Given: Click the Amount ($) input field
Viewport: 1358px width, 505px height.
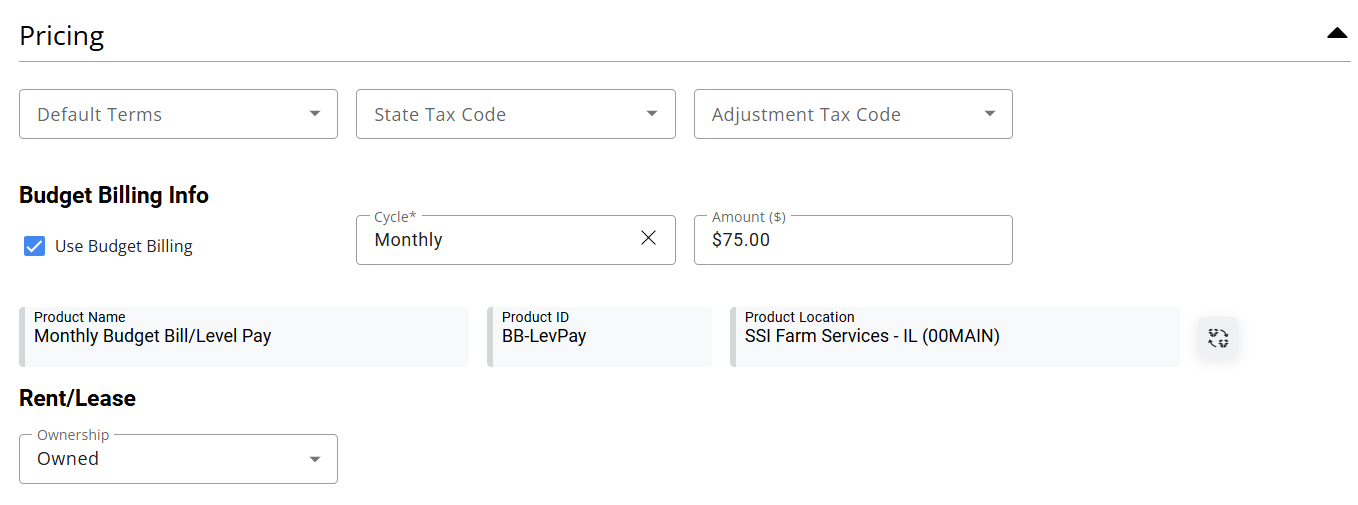Looking at the screenshot, I should click(x=852, y=240).
